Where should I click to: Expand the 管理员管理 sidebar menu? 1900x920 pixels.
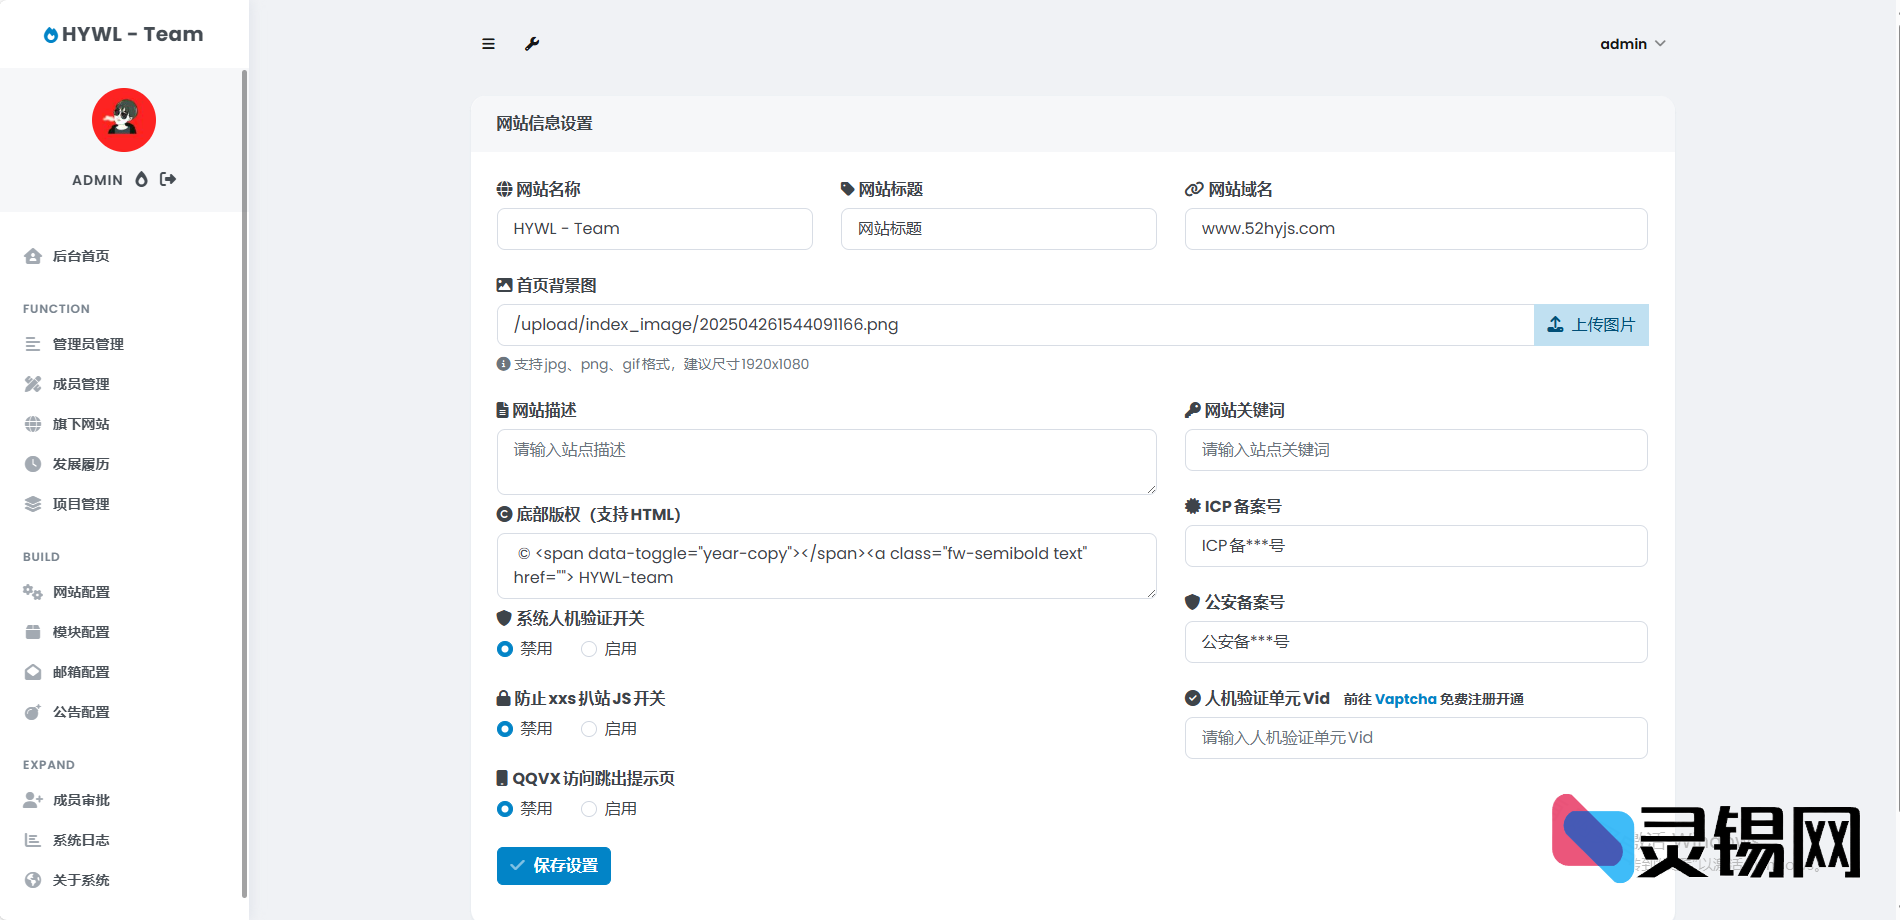(88, 344)
